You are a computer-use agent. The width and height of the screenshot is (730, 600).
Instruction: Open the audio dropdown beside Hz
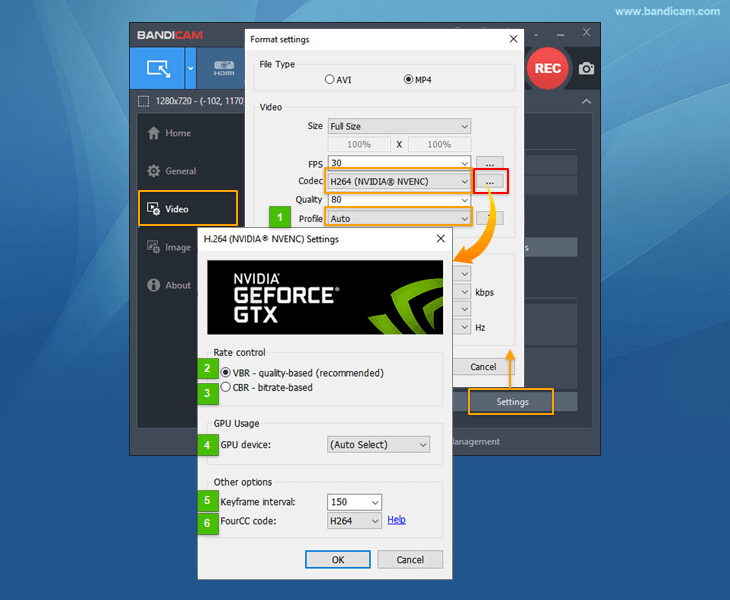click(x=462, y=327)
